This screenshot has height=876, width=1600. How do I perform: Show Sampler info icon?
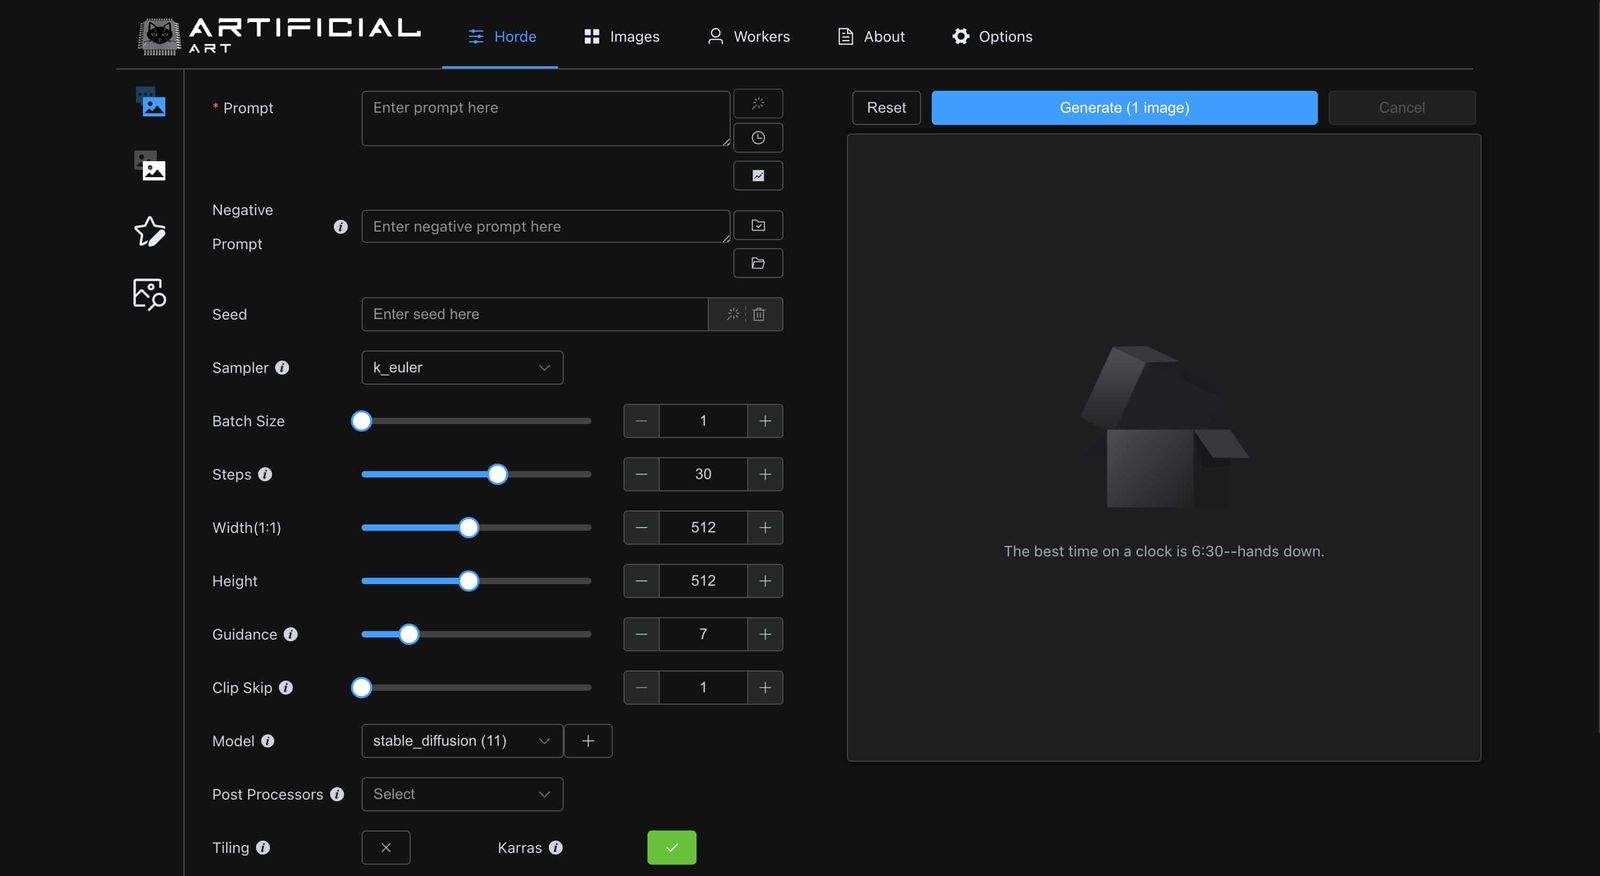[x=282, y=368]
